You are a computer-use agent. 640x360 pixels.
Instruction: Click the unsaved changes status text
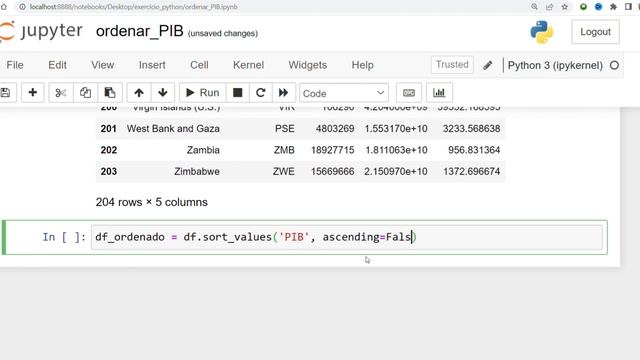(x=223, y=33)
